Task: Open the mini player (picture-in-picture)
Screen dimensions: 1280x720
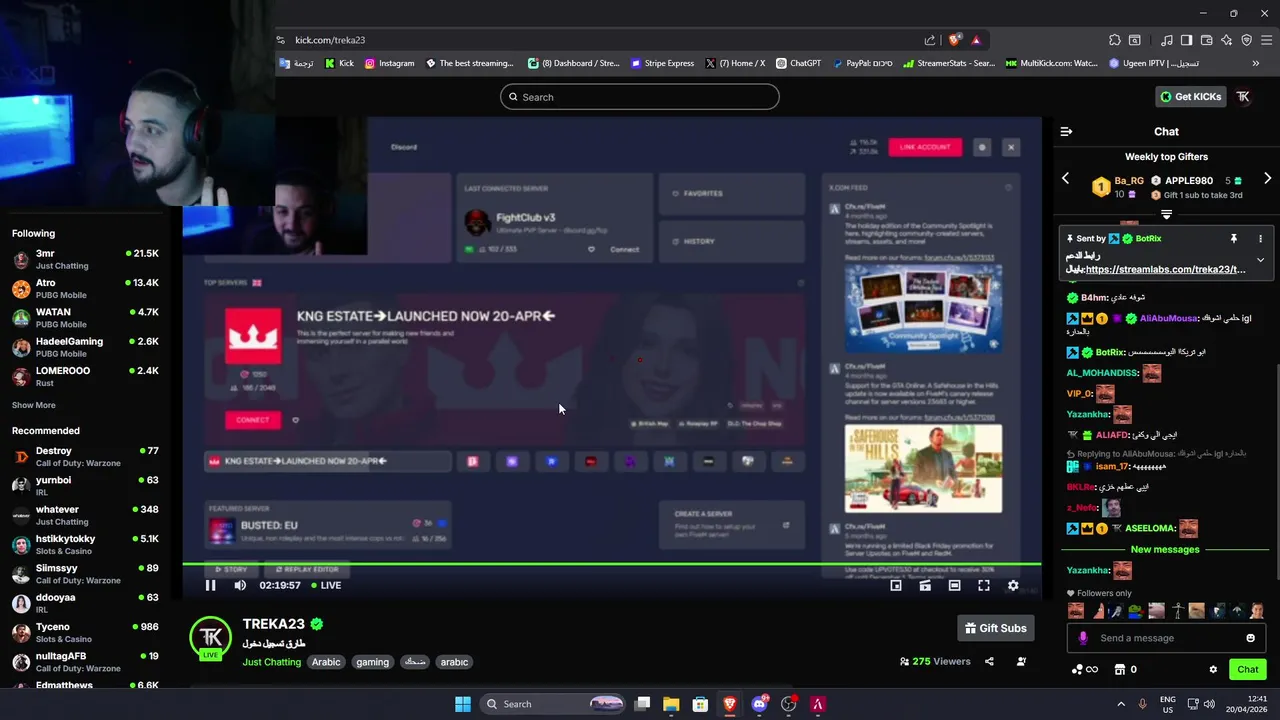Action: tap(896, 585)
